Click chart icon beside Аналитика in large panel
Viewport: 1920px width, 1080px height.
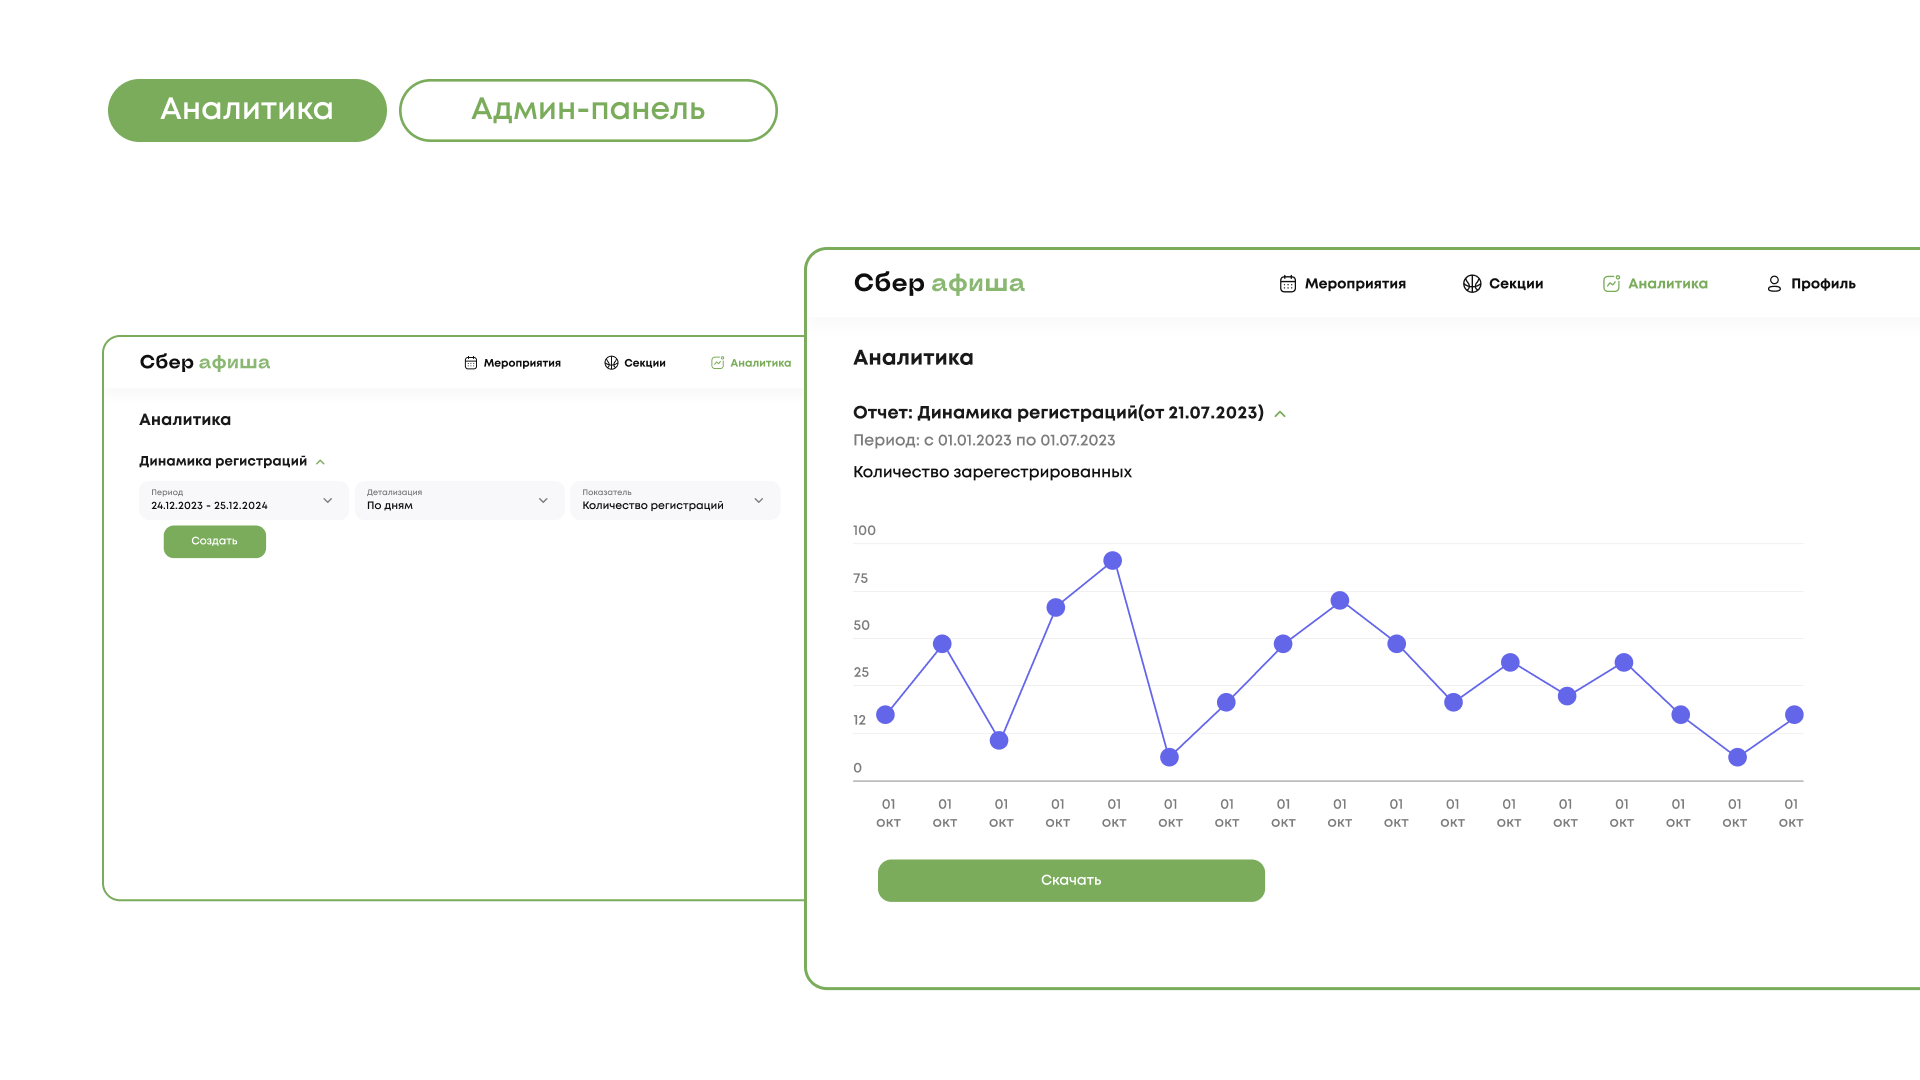(1611, 284)
